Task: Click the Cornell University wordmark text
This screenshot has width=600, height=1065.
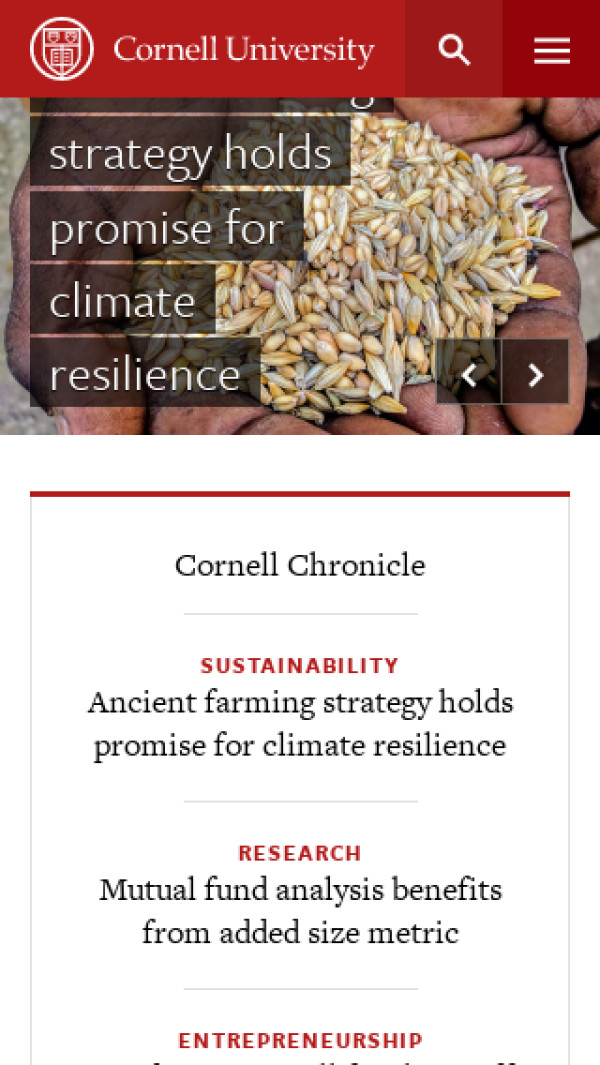Action: tap(243, 49)
